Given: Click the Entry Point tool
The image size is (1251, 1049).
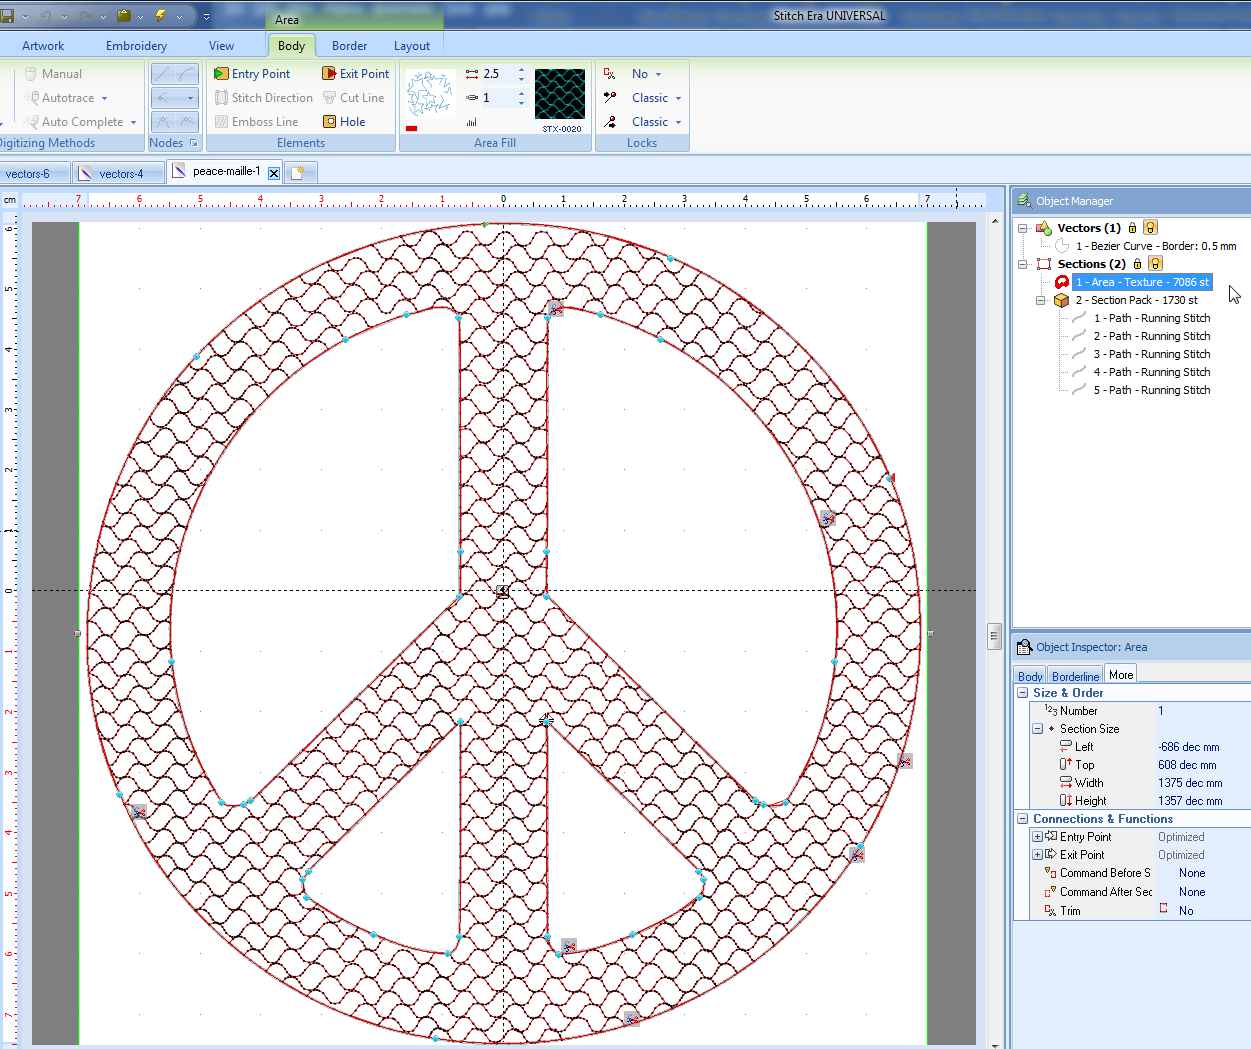Looking at the screenshot, I should point(252,74).
